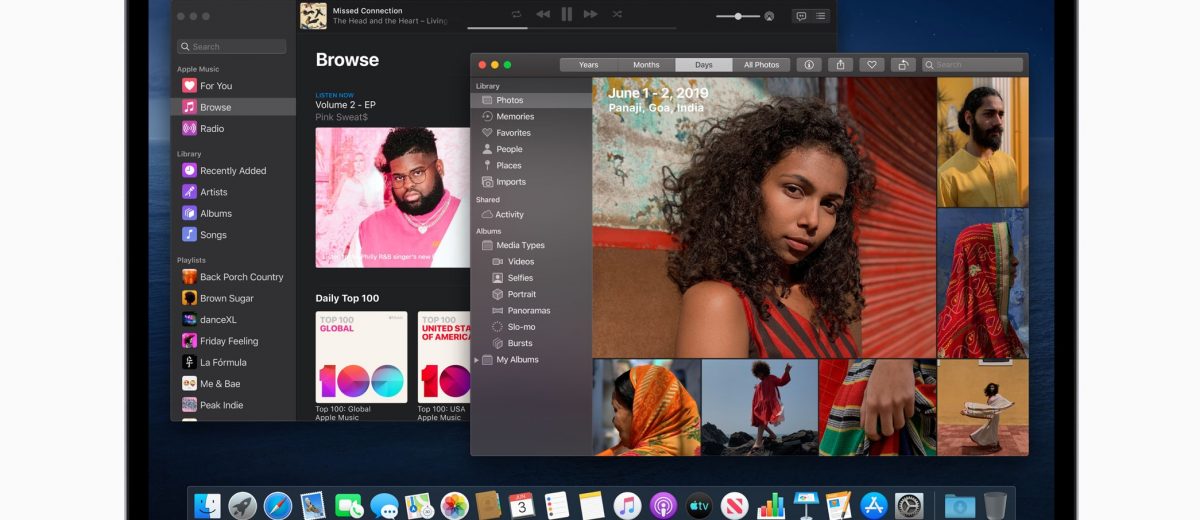The width and height of the screenshot is (1200, 520).
Task: Open photo of dancer in white dress
Action: [x=983, y=408]
